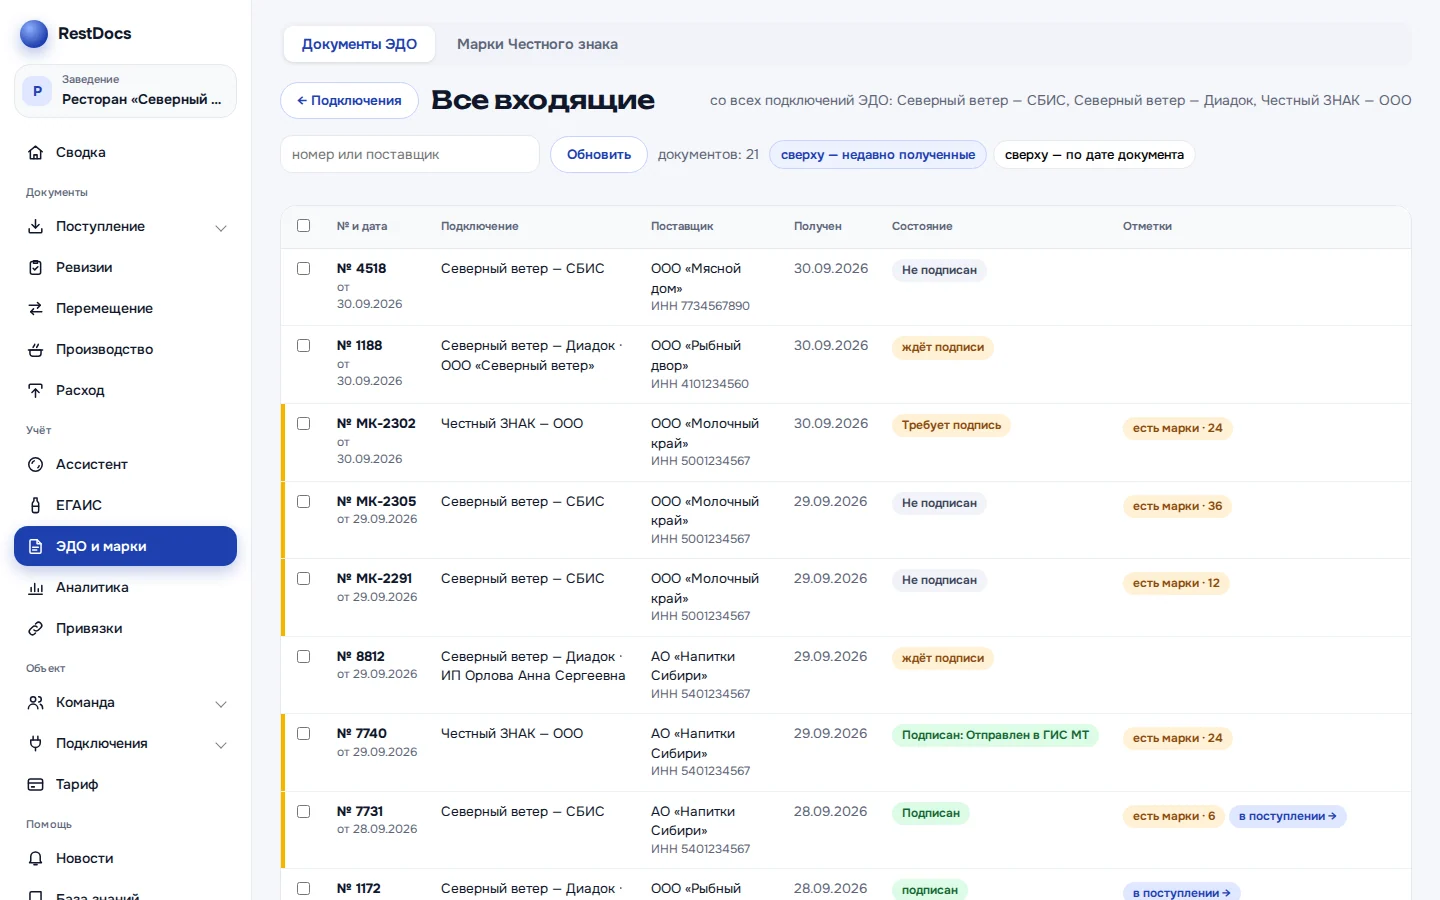Screen dimensions: 1440x900
Task: Check the box for document № 4518
Action: point(304,268)
